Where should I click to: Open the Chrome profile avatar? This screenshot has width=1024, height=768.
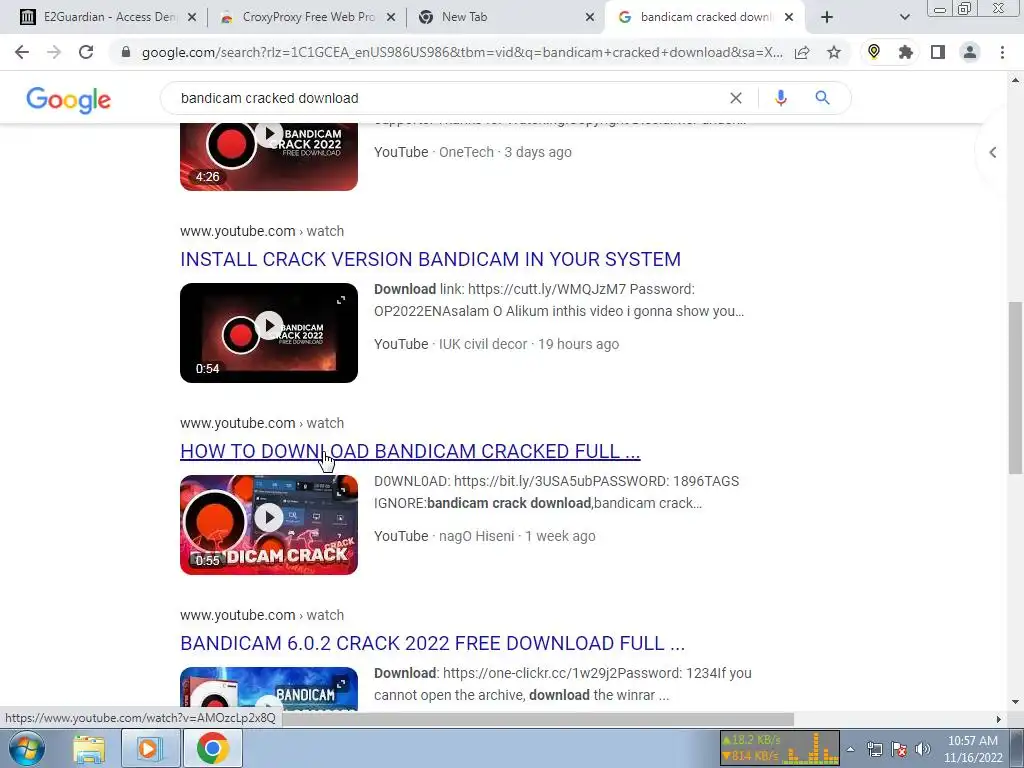(970, 52)
